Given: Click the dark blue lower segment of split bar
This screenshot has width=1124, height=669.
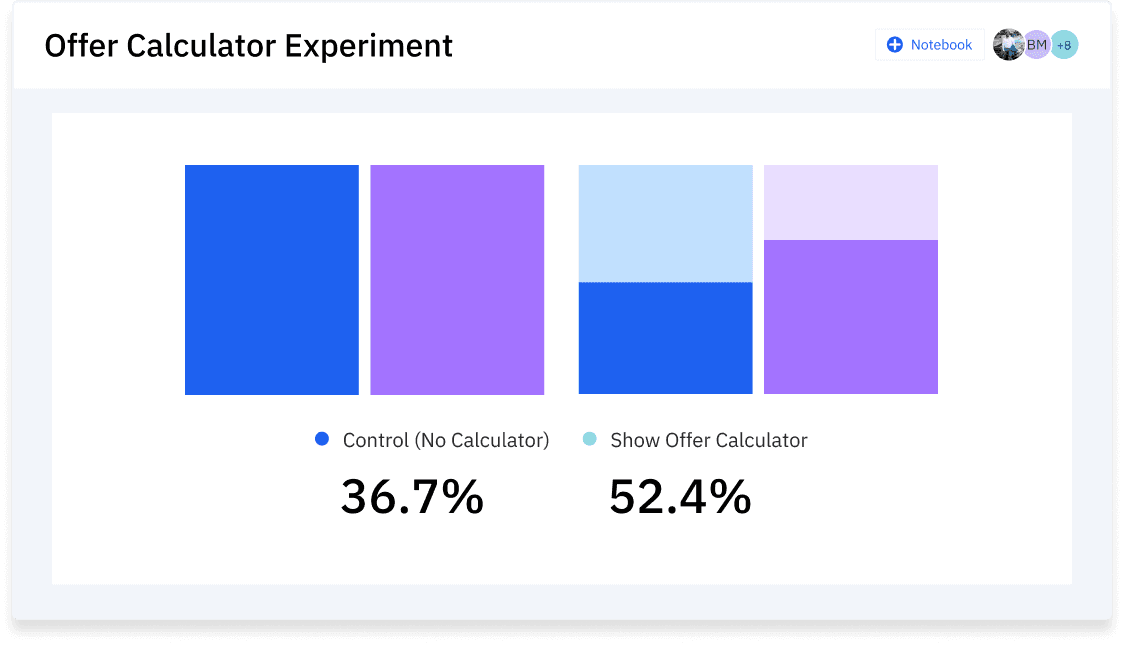Looking at the screenshot, I should tap(665, 338).
